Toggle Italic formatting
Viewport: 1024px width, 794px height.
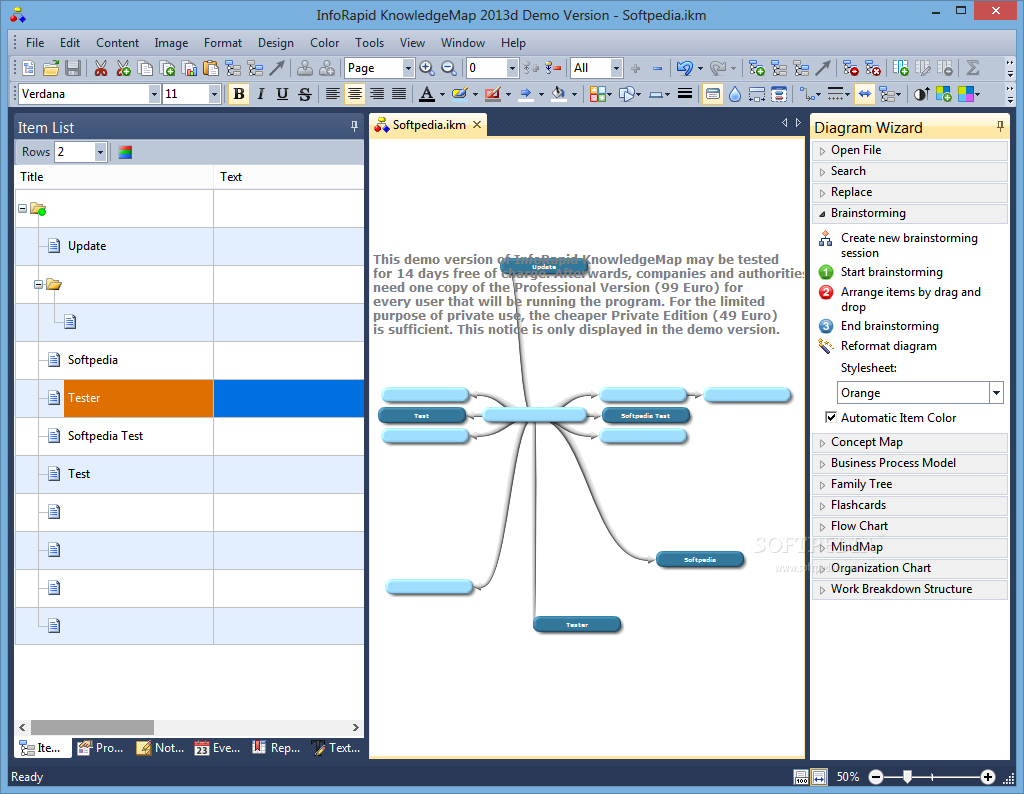pyautogui.click(x=261, y=94)
